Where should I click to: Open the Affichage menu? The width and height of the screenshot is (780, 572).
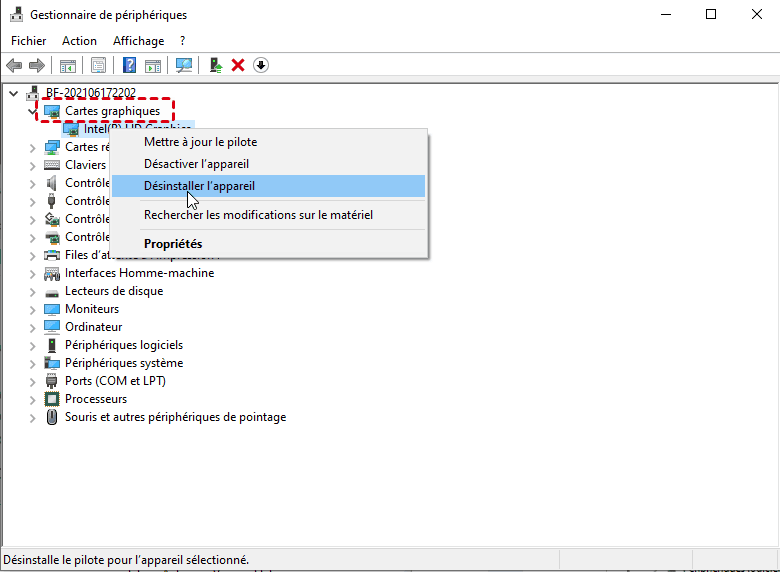click(x=138, y=41)
